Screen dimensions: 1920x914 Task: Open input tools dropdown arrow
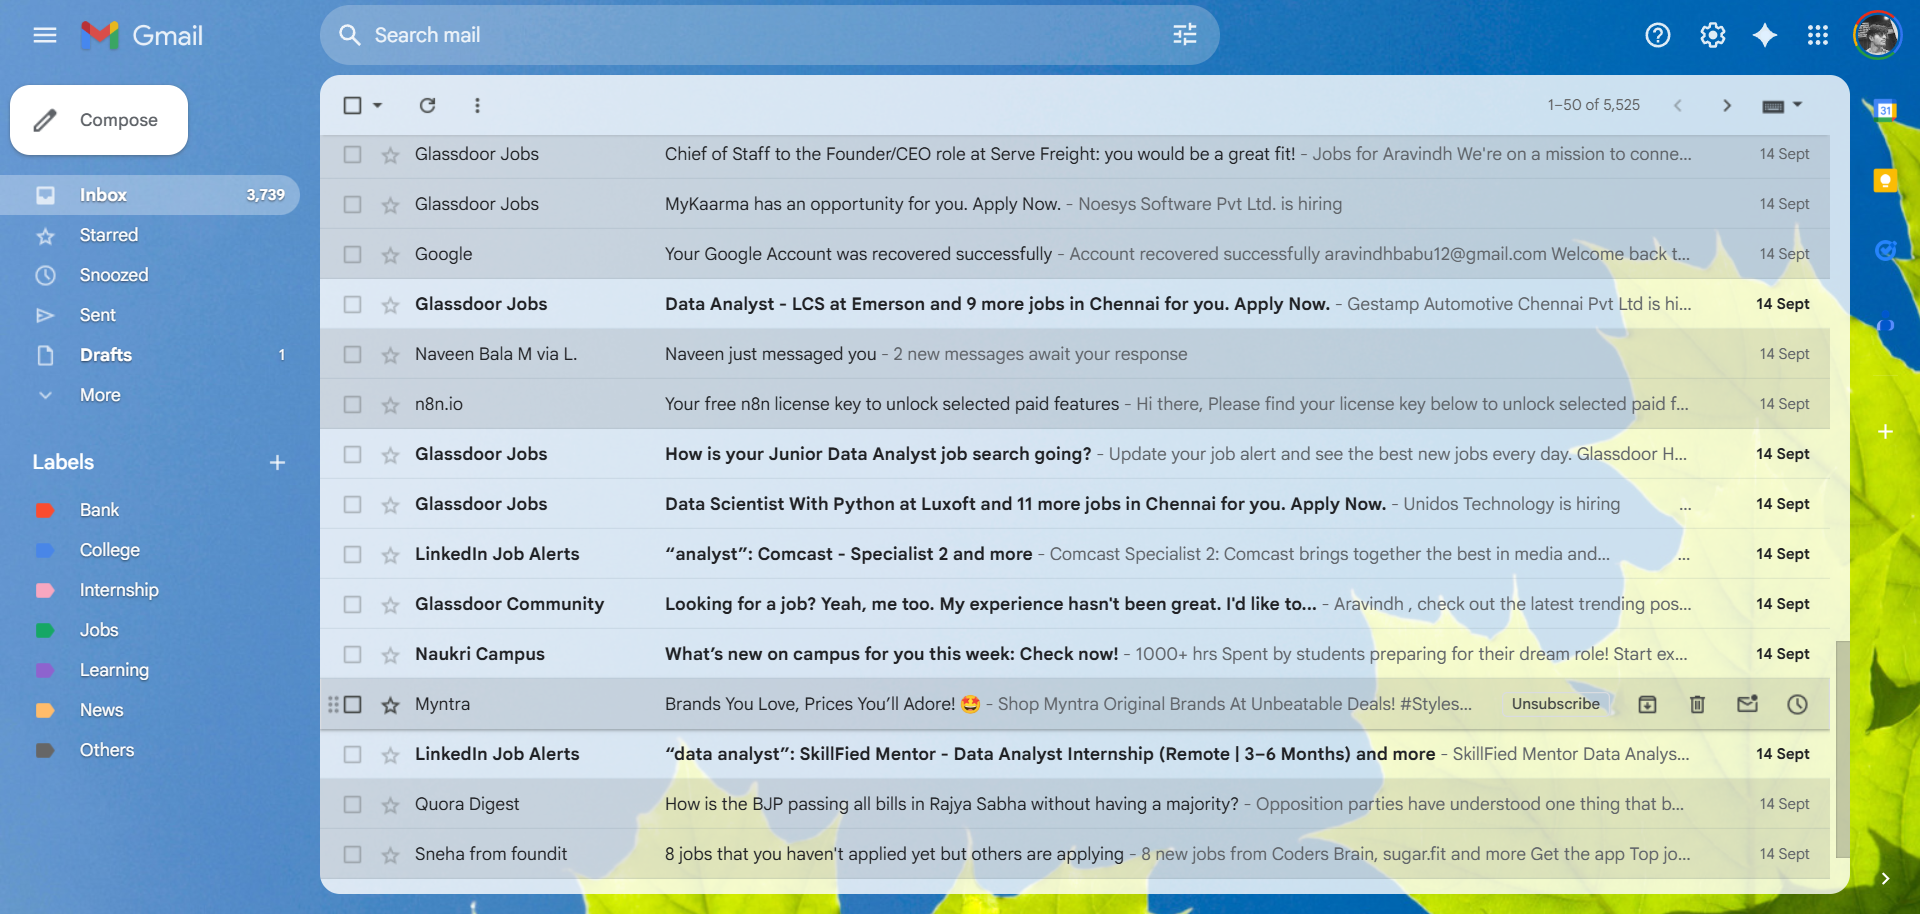1797,105
